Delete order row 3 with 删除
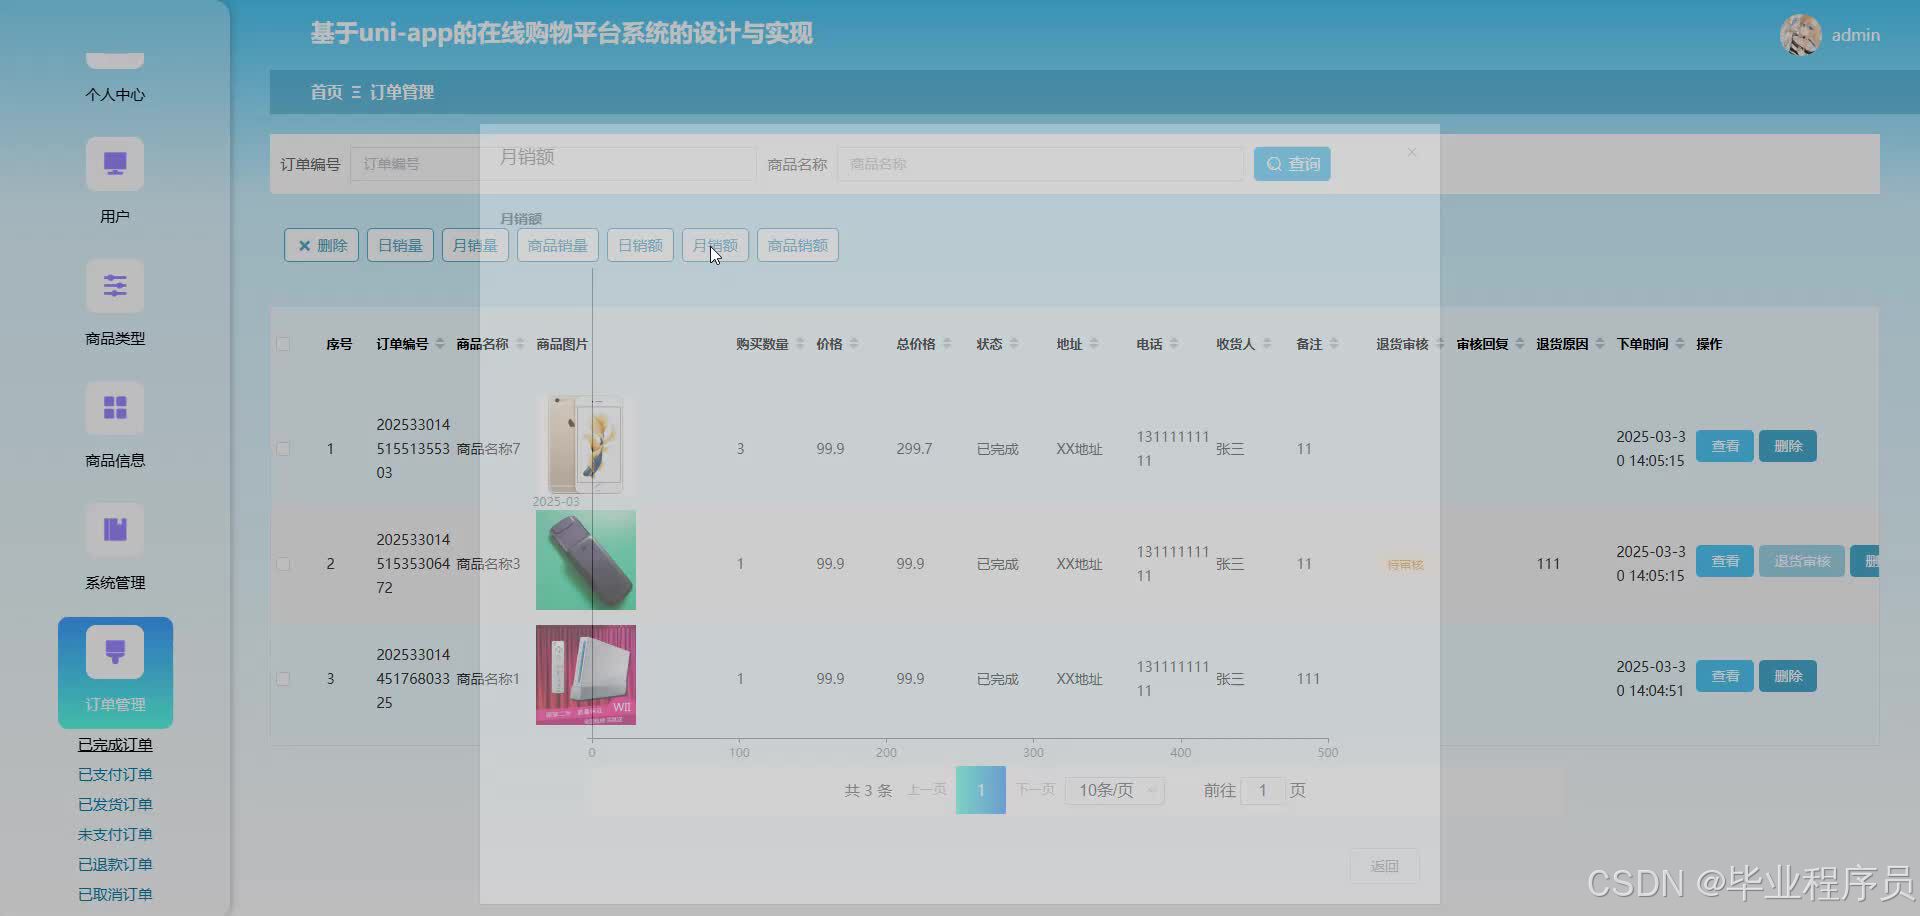 [1788, 676]
